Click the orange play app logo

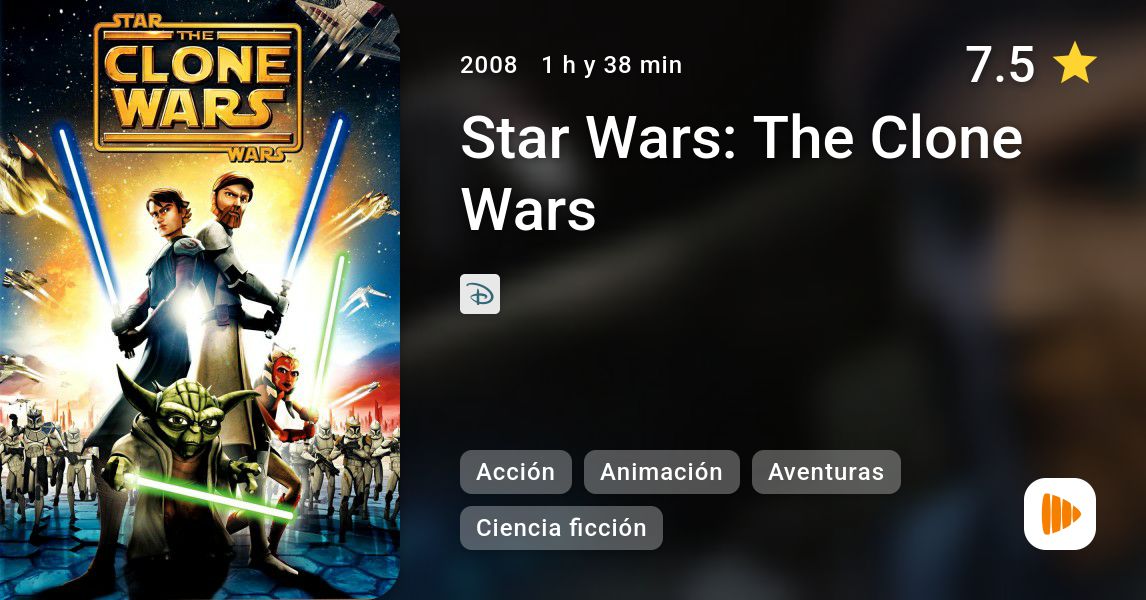click(x=1060, y=514)
